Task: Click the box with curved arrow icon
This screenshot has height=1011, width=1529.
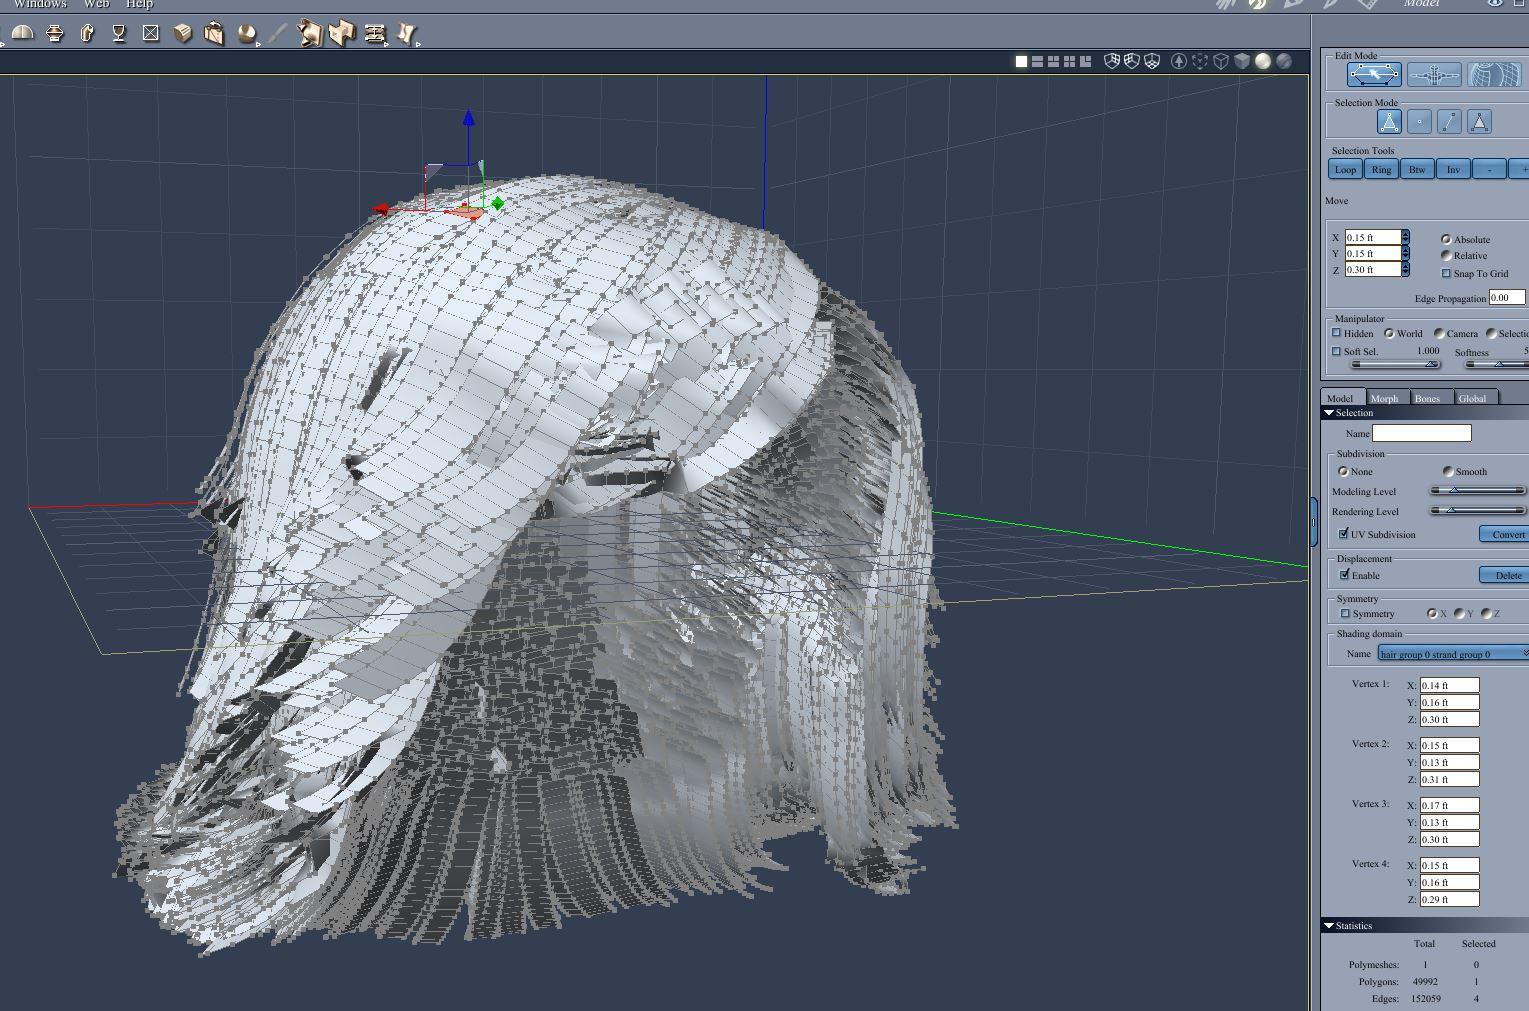Action: pyautogui.click(x=214, y=33)
